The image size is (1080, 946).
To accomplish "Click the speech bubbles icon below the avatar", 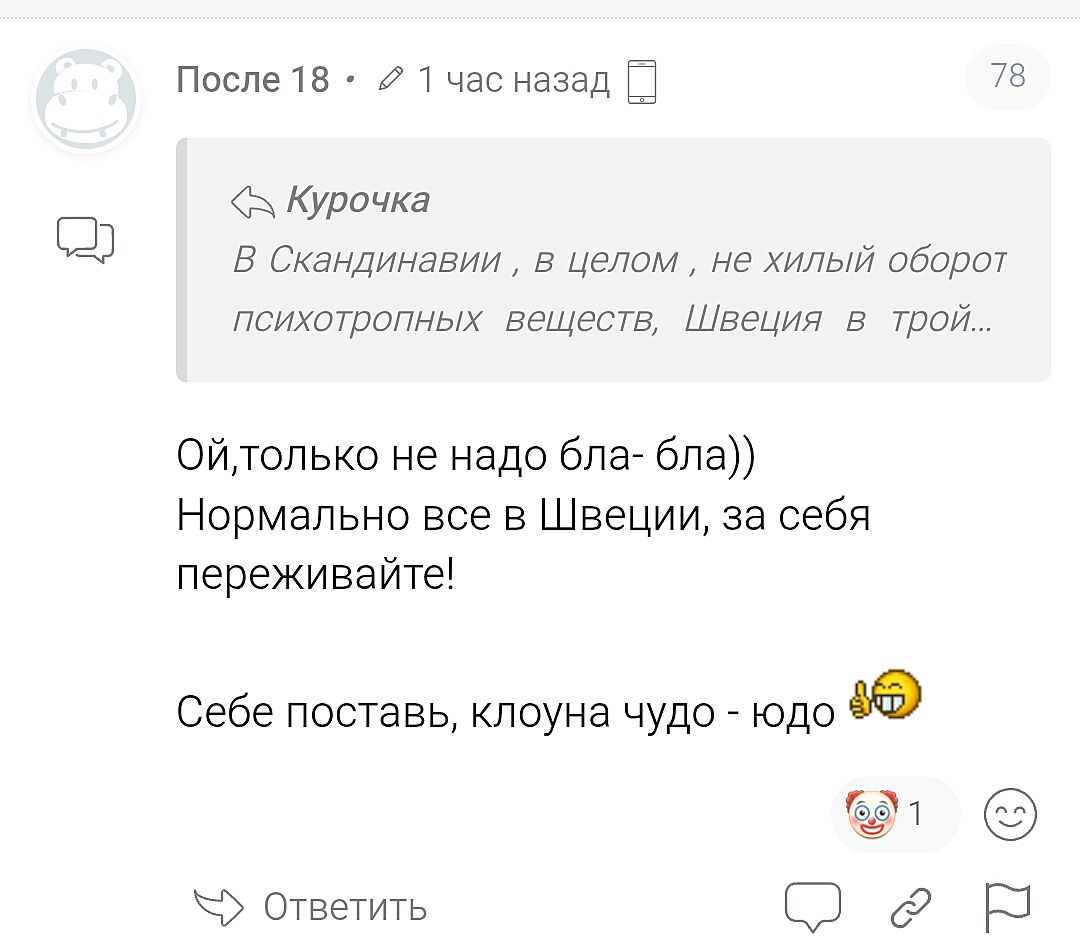I will point(85,240).
